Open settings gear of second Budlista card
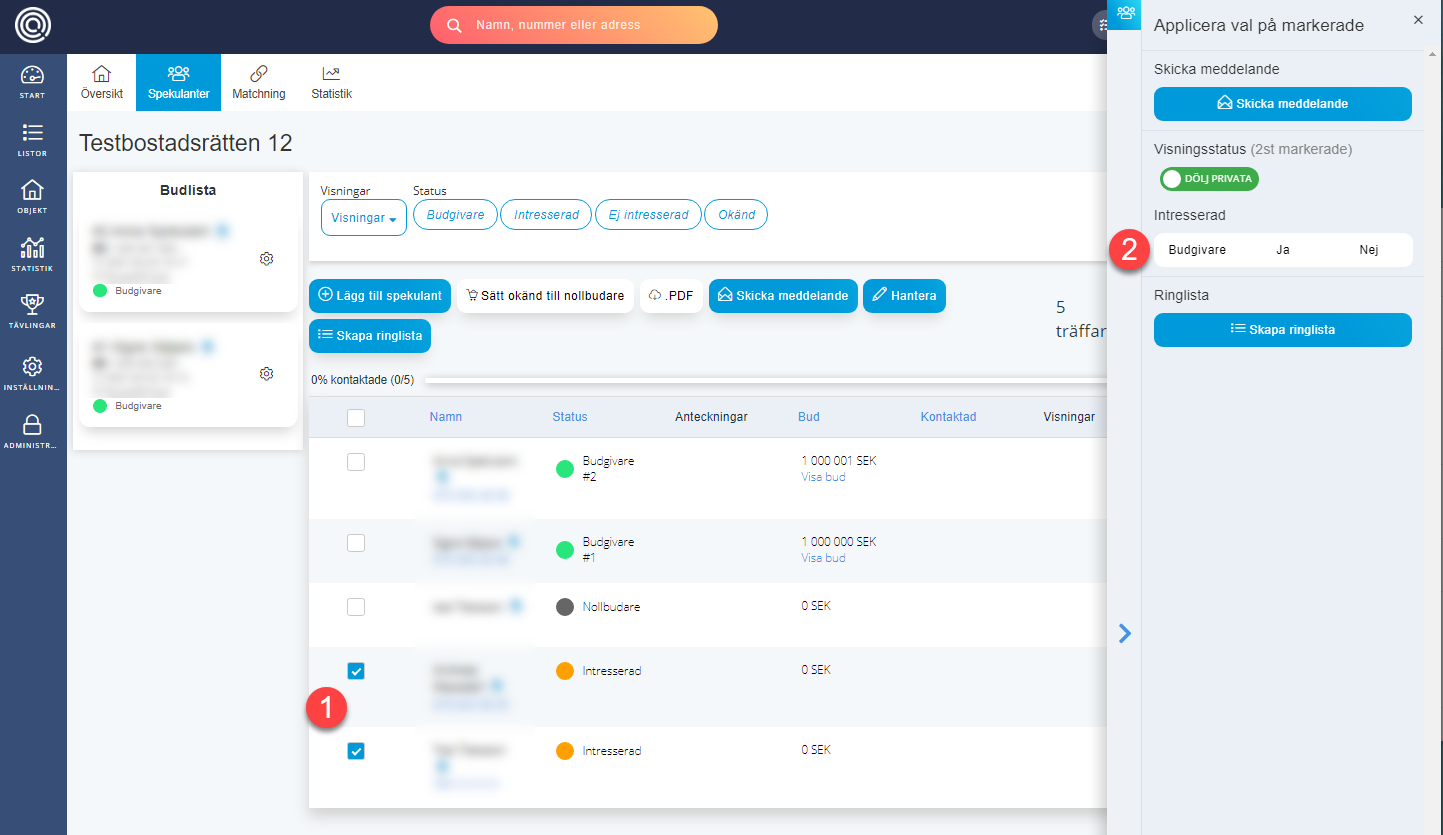 [266, 373]
